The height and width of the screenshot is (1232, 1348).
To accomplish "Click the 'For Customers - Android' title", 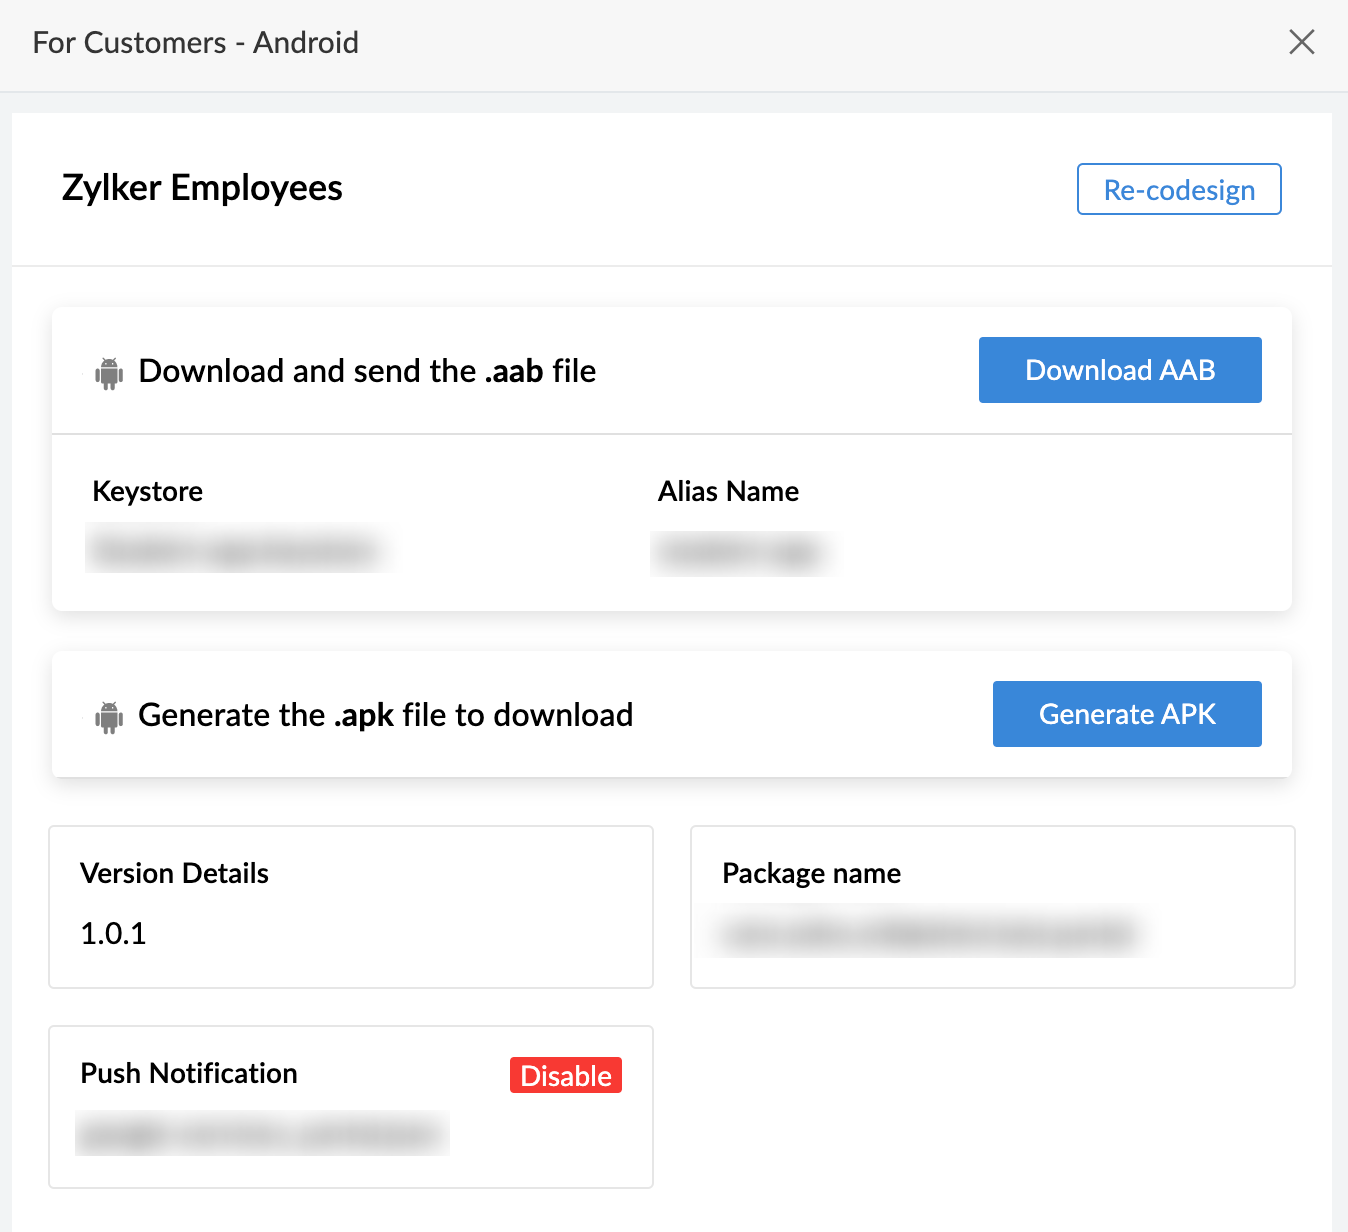I will click(196, 43).
